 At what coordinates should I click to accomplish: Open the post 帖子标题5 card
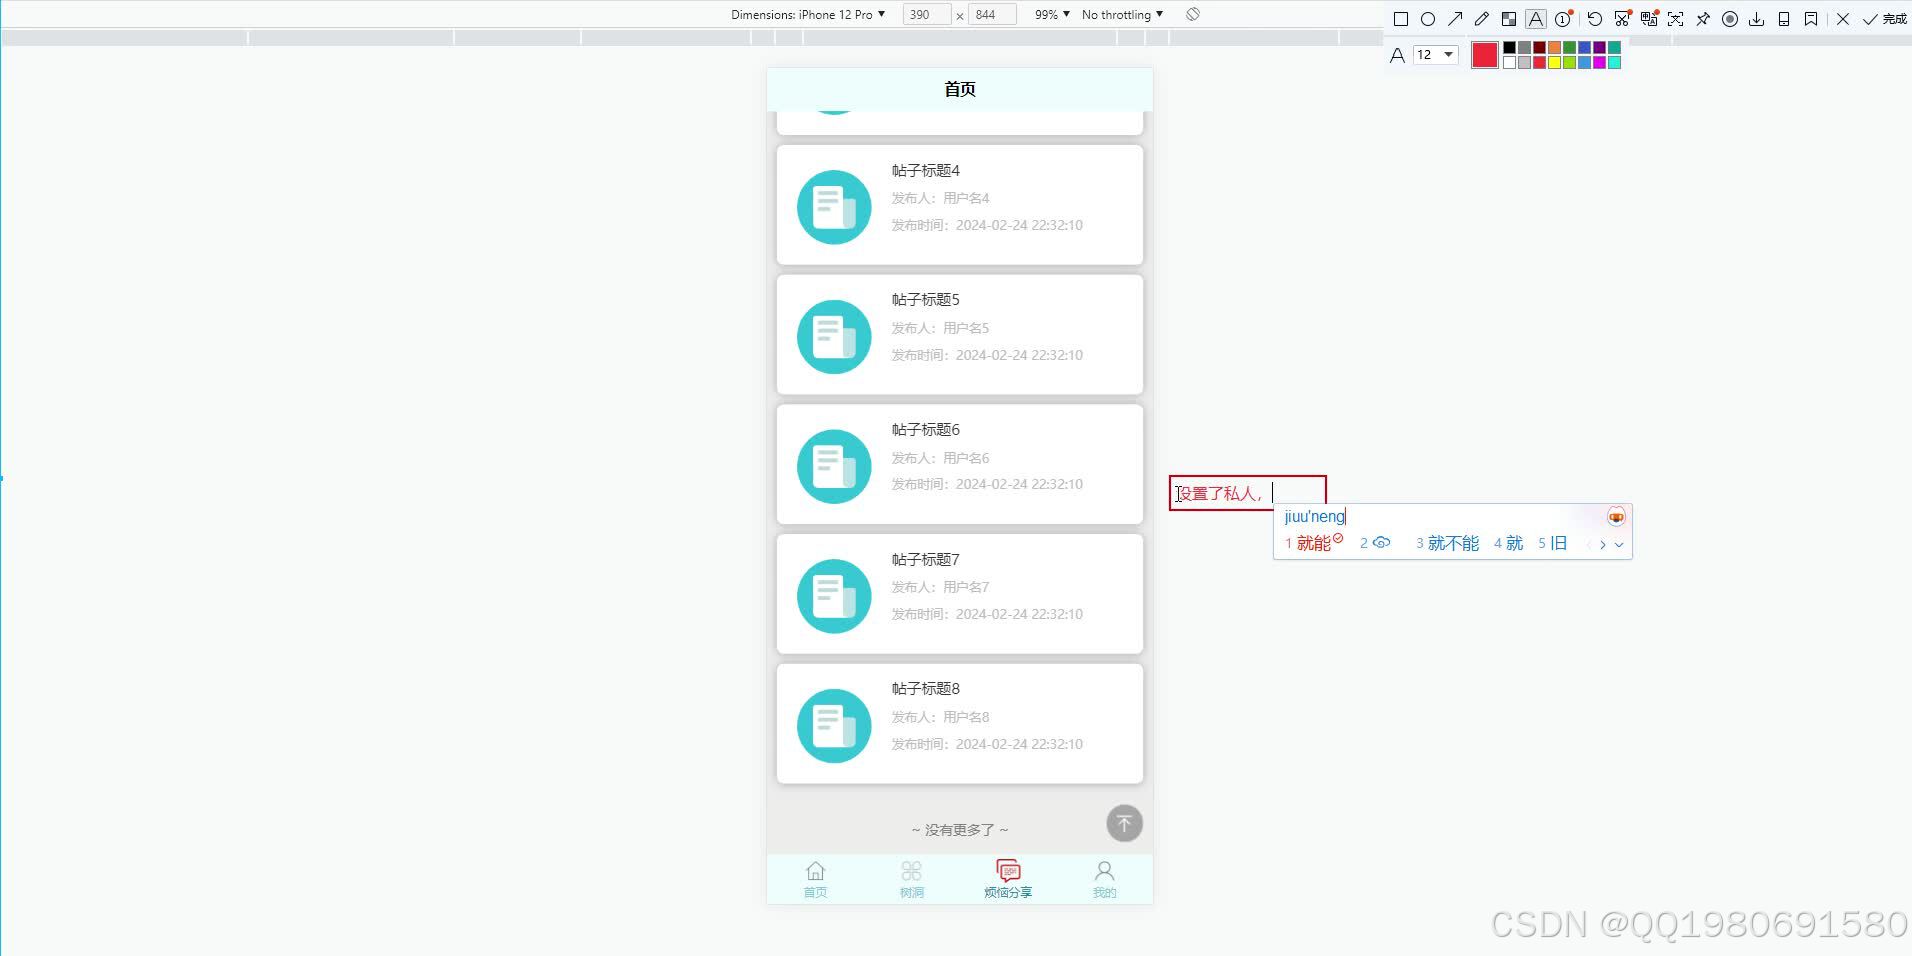point(959,334)
